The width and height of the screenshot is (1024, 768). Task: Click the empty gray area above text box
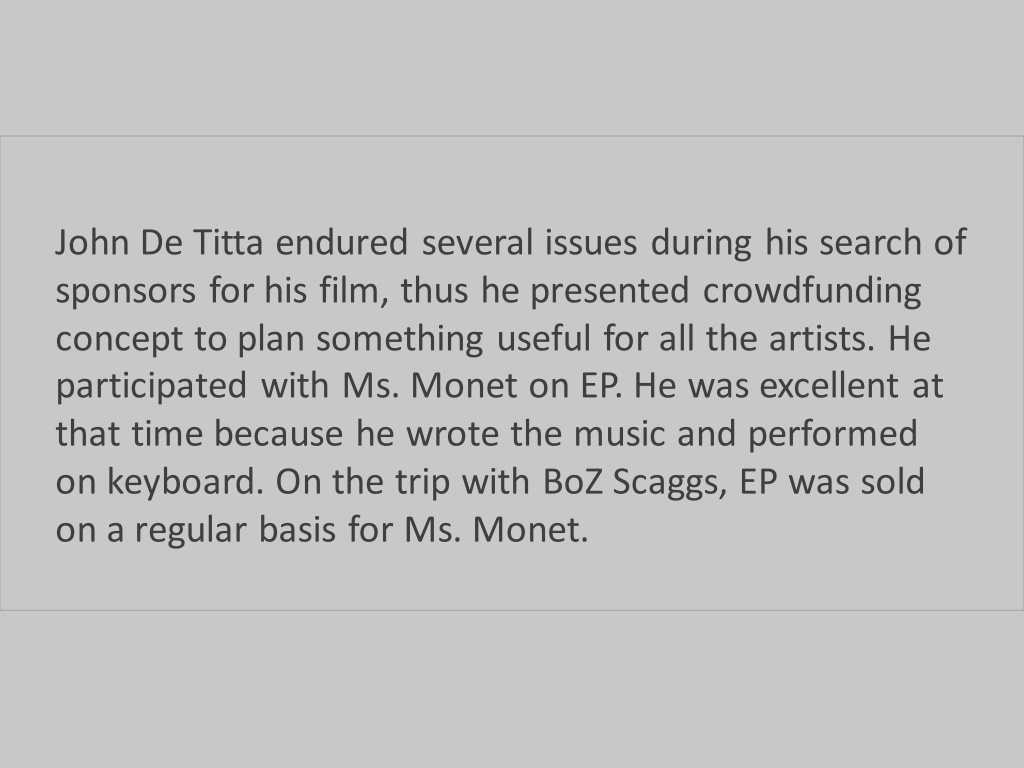pos(512,68)
